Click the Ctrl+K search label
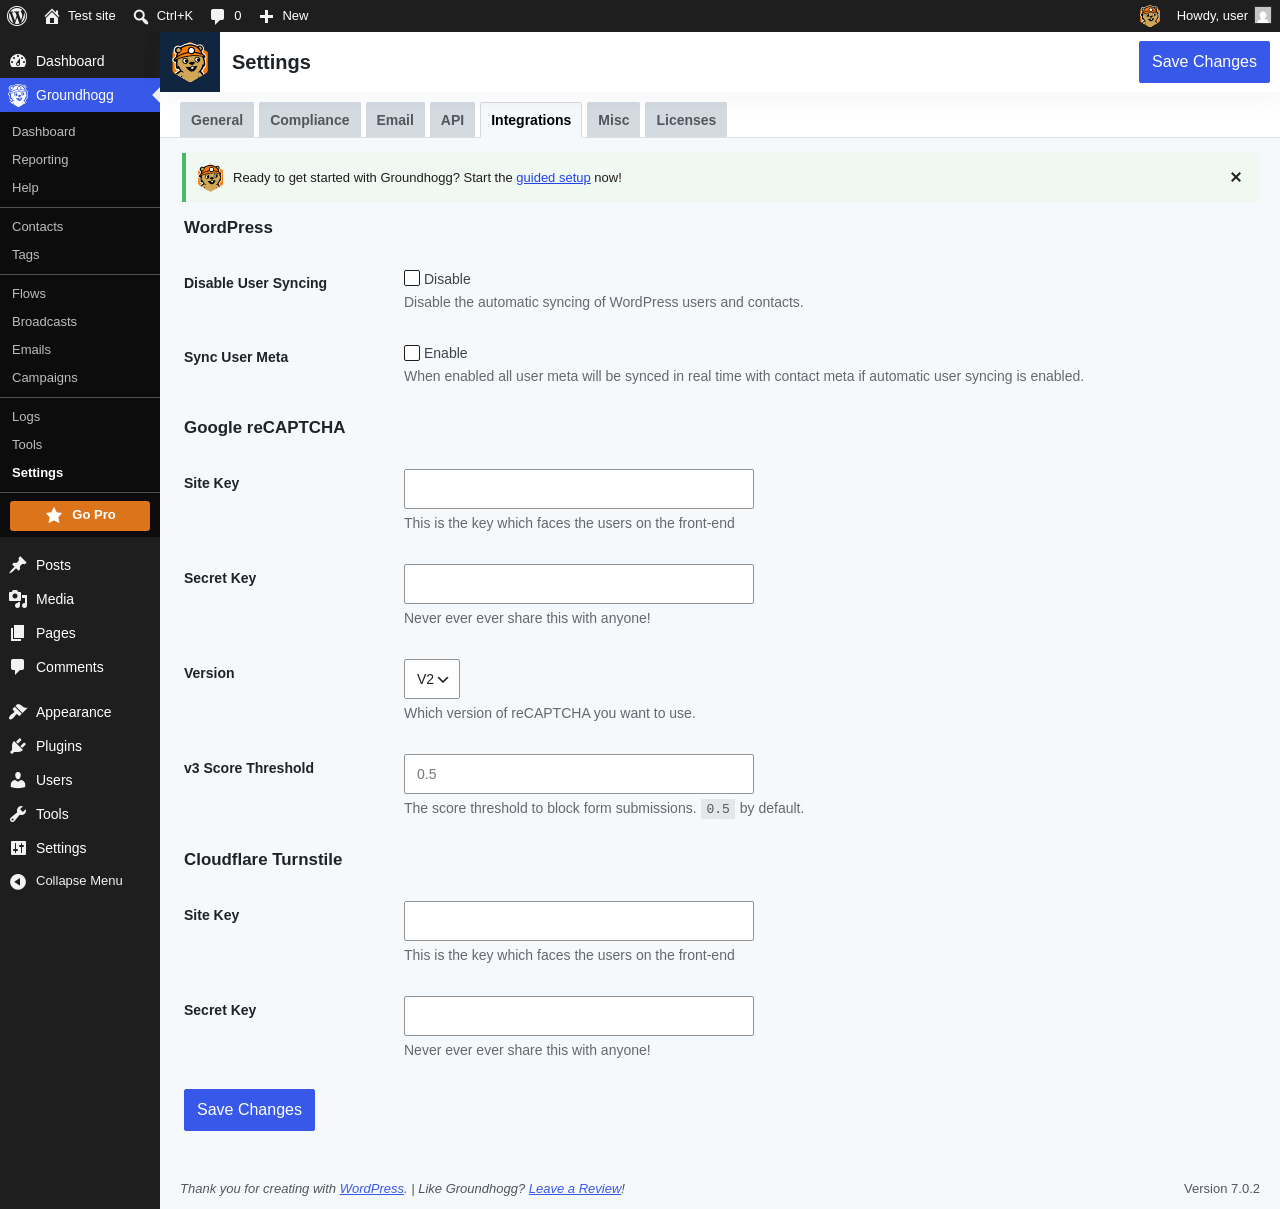Image resolution: width=1280 pixels, height=1209 pixels. [175, 16]
